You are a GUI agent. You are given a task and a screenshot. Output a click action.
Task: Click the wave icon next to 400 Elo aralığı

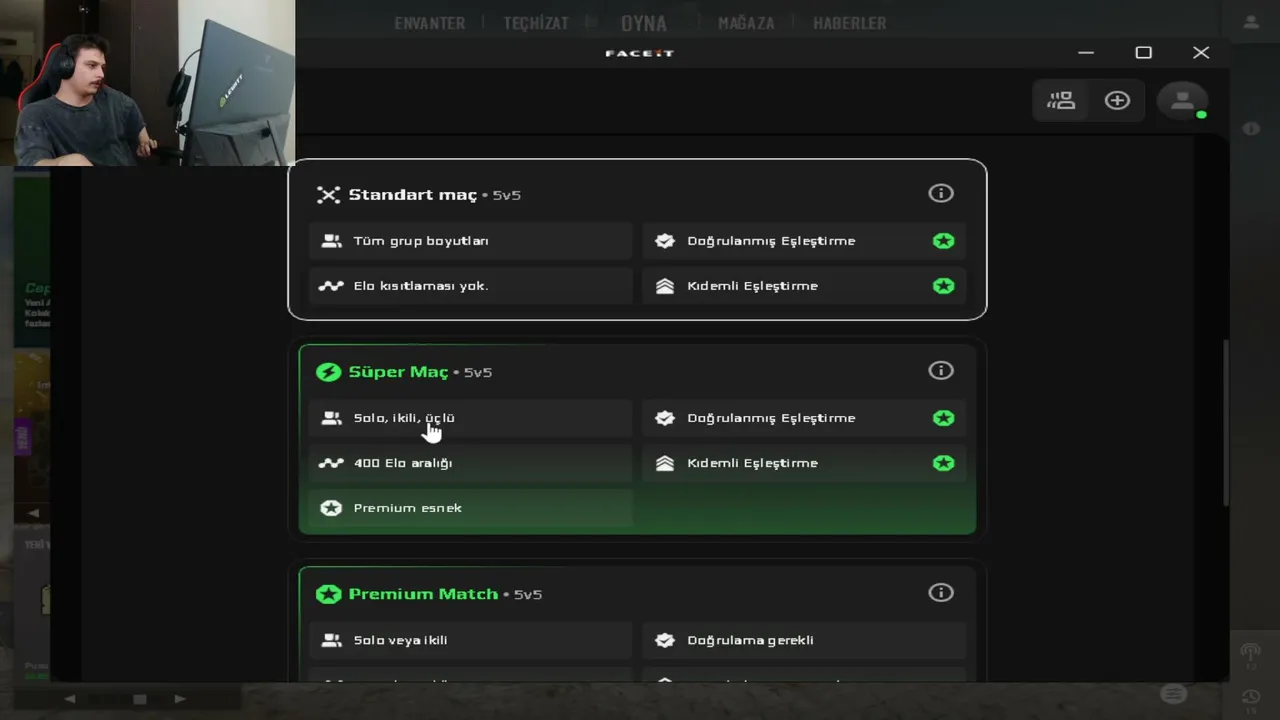(331, 463)
